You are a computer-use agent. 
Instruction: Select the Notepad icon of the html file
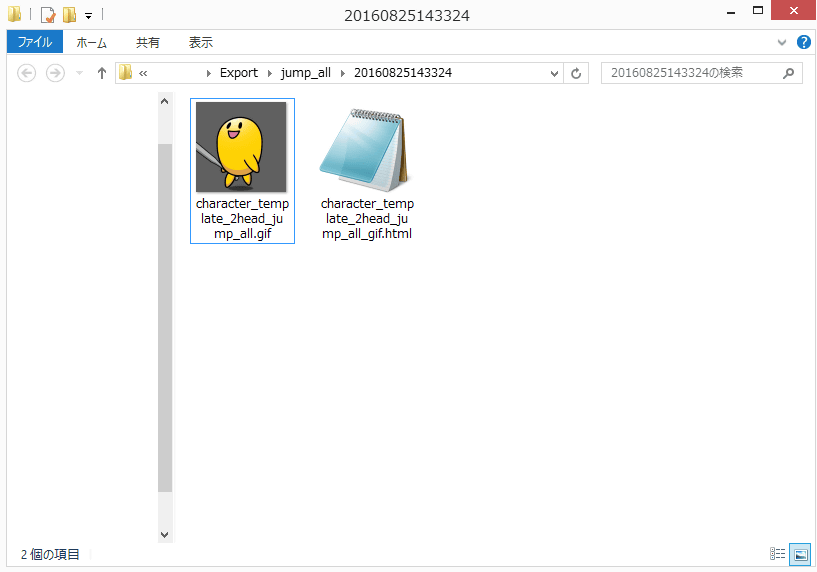[365, 150]
